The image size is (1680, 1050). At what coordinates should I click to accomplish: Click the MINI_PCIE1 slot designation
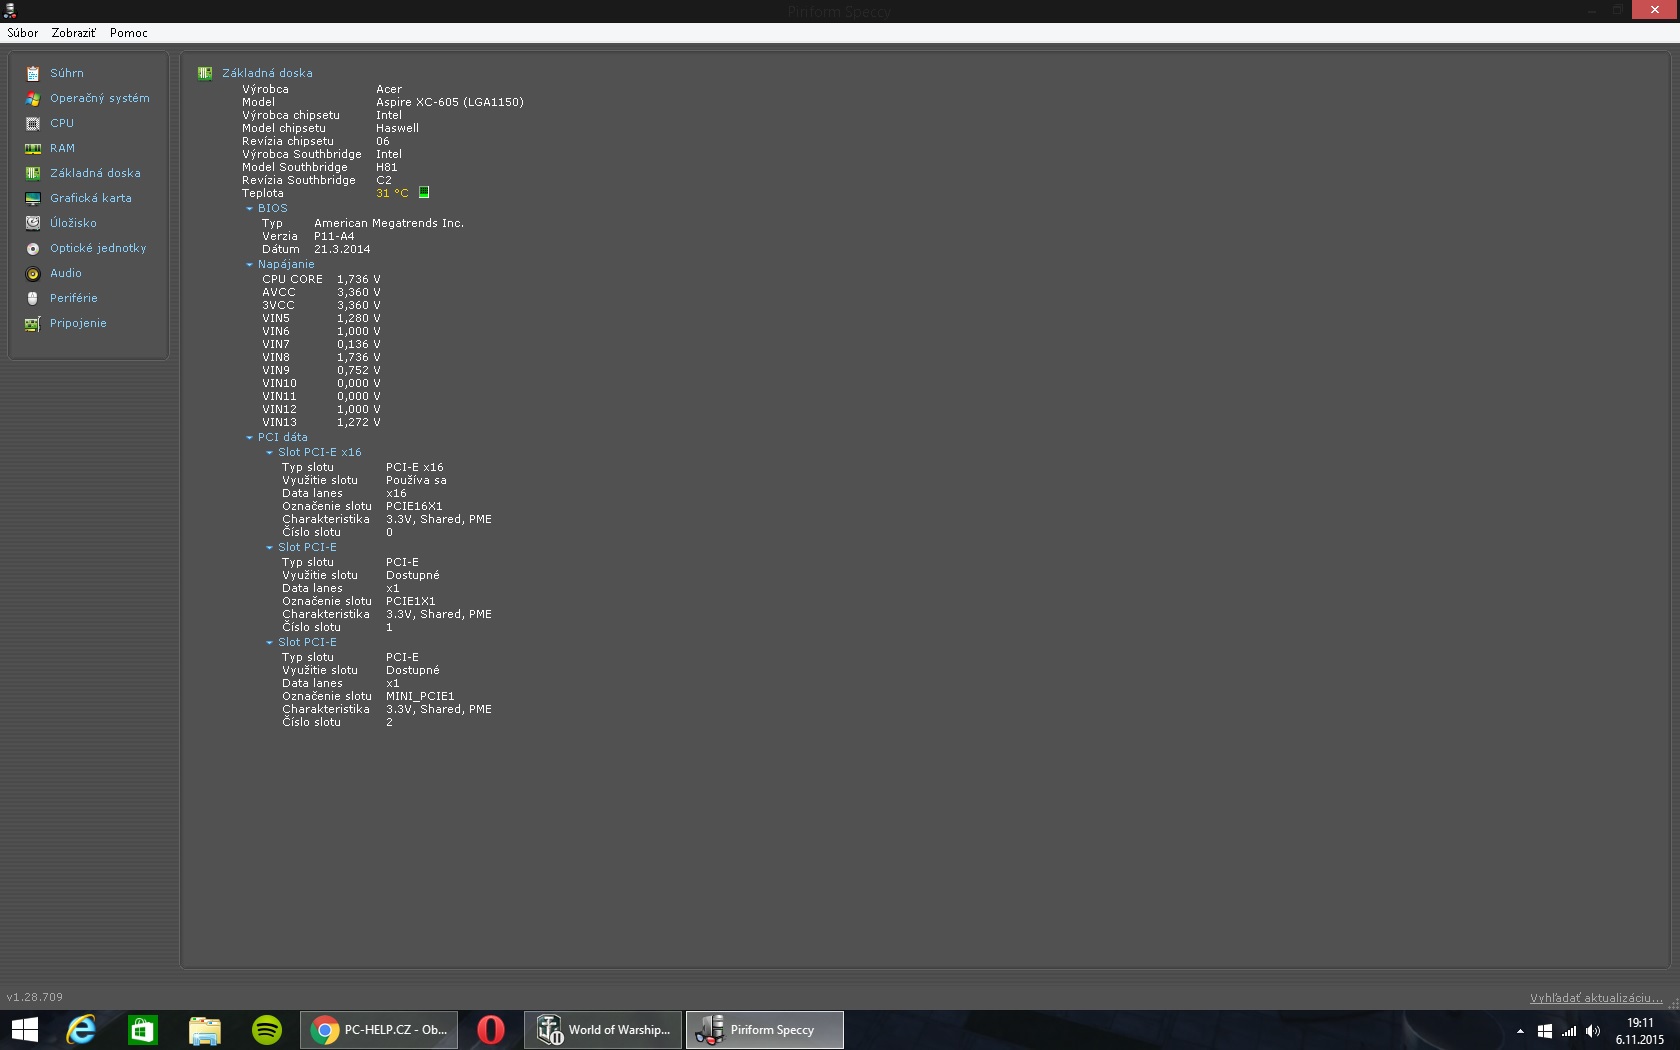point(420,696)
